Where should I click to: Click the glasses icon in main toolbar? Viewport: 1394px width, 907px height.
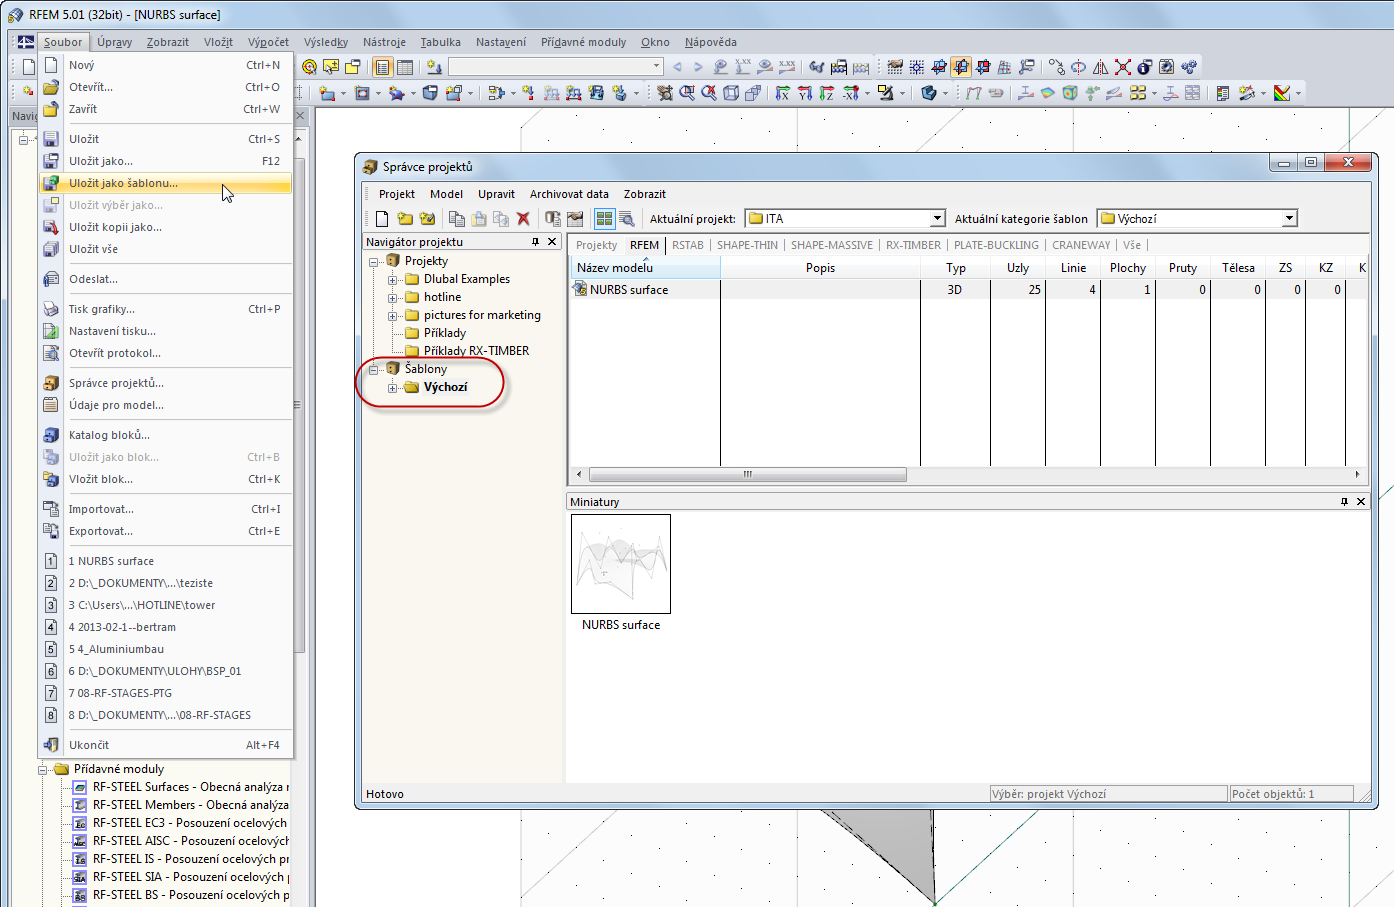click(817, 67)
